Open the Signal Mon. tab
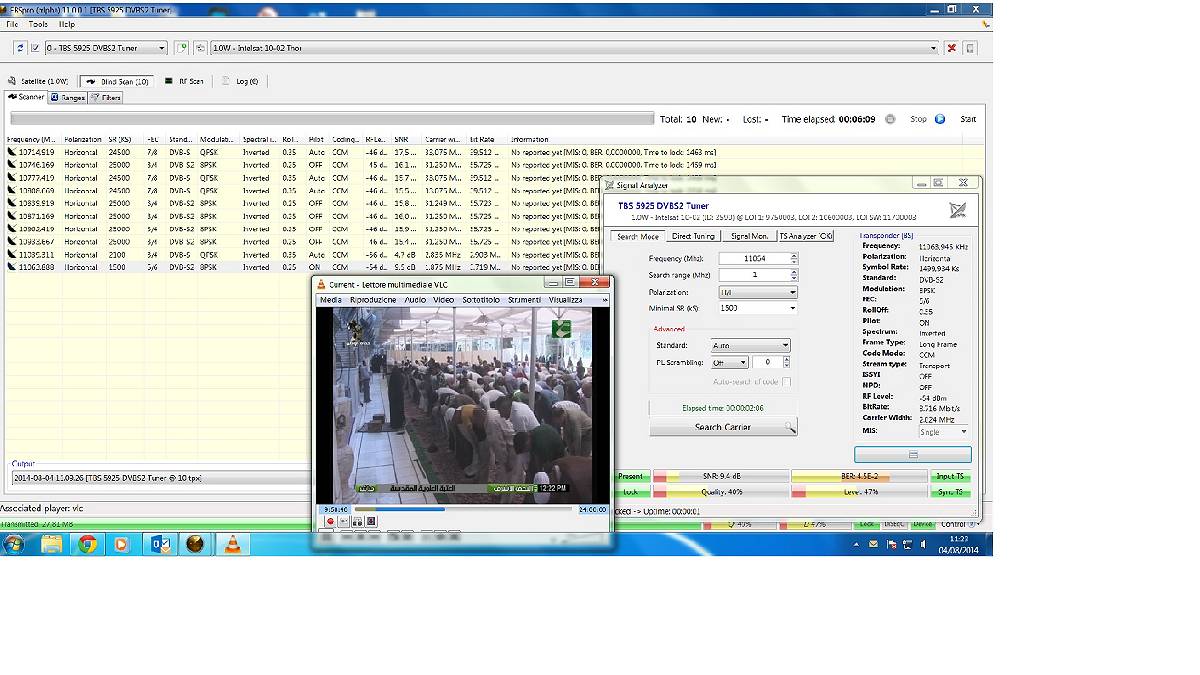 pyautogui.click(x=749, y=237)
